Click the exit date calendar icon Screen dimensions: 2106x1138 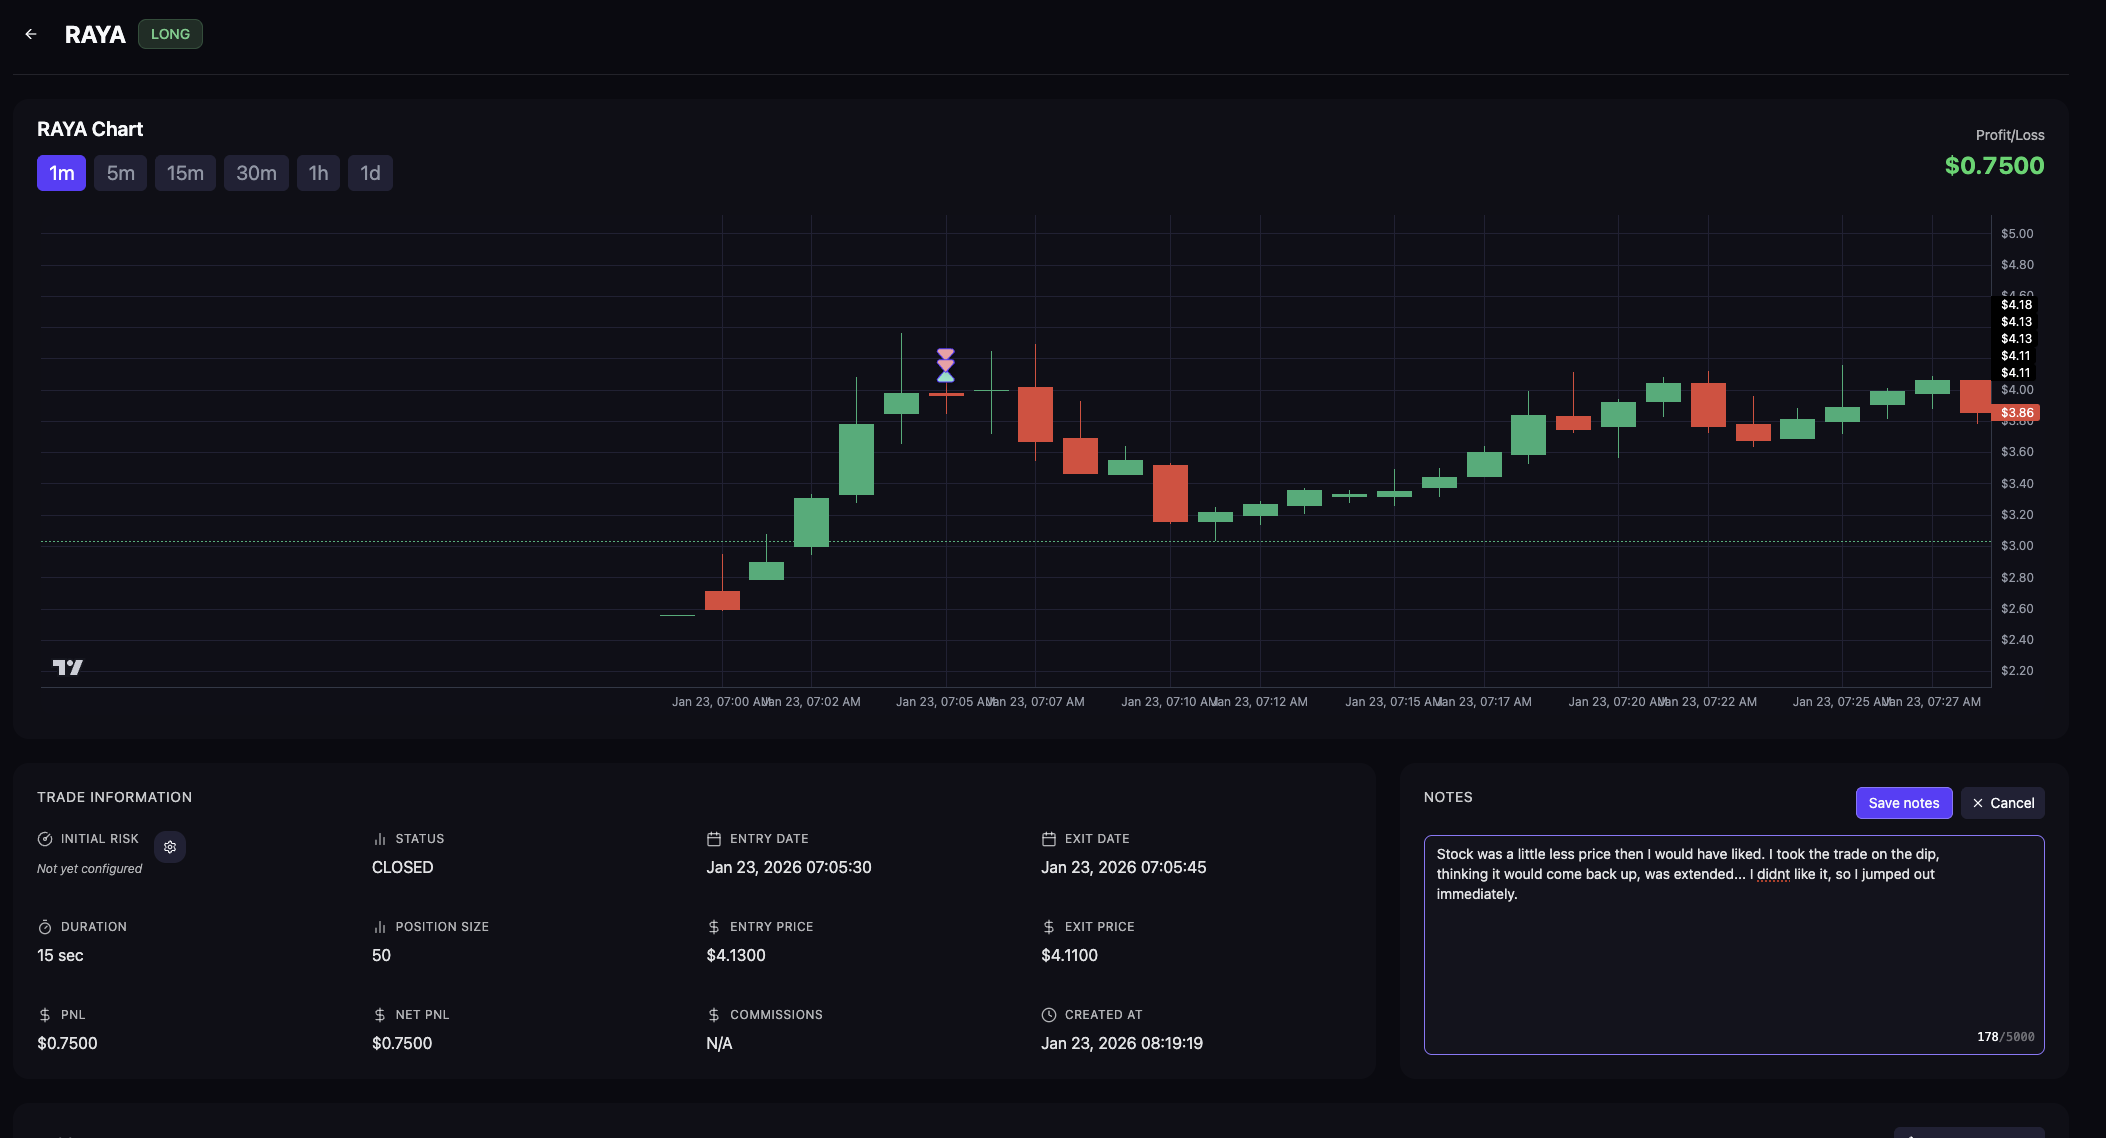click(1049, 839)
